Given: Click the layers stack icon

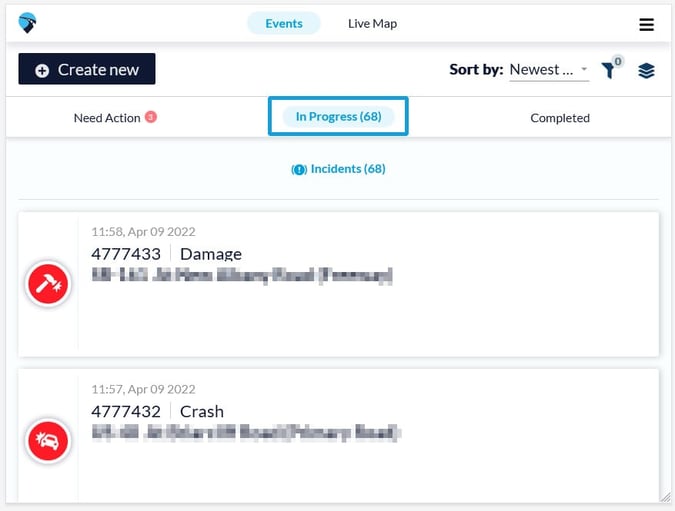Looking at the screenshot, I should [646, 70].
